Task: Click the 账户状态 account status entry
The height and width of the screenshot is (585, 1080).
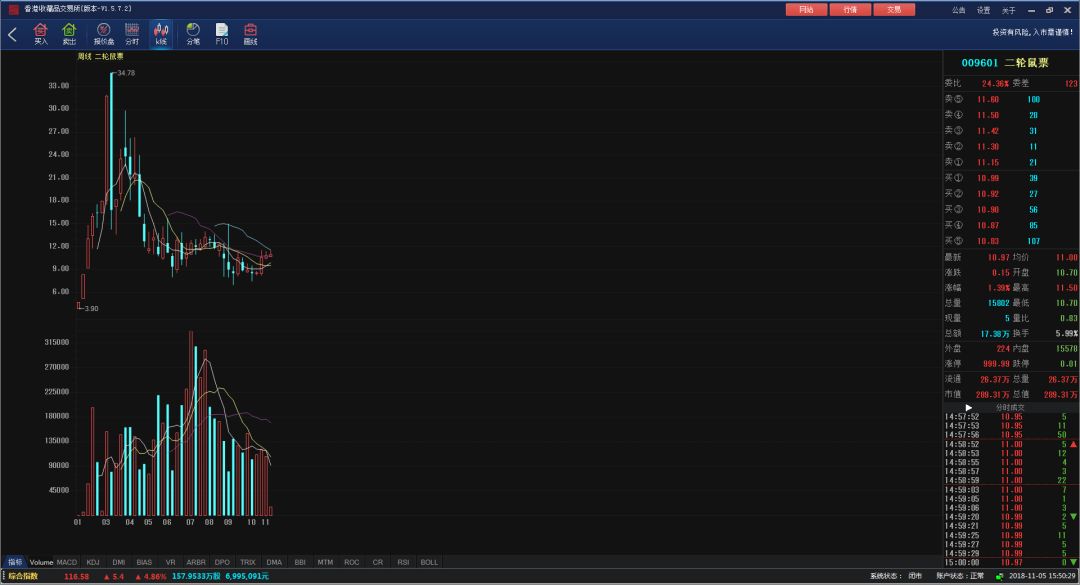Action: (959, 576)
